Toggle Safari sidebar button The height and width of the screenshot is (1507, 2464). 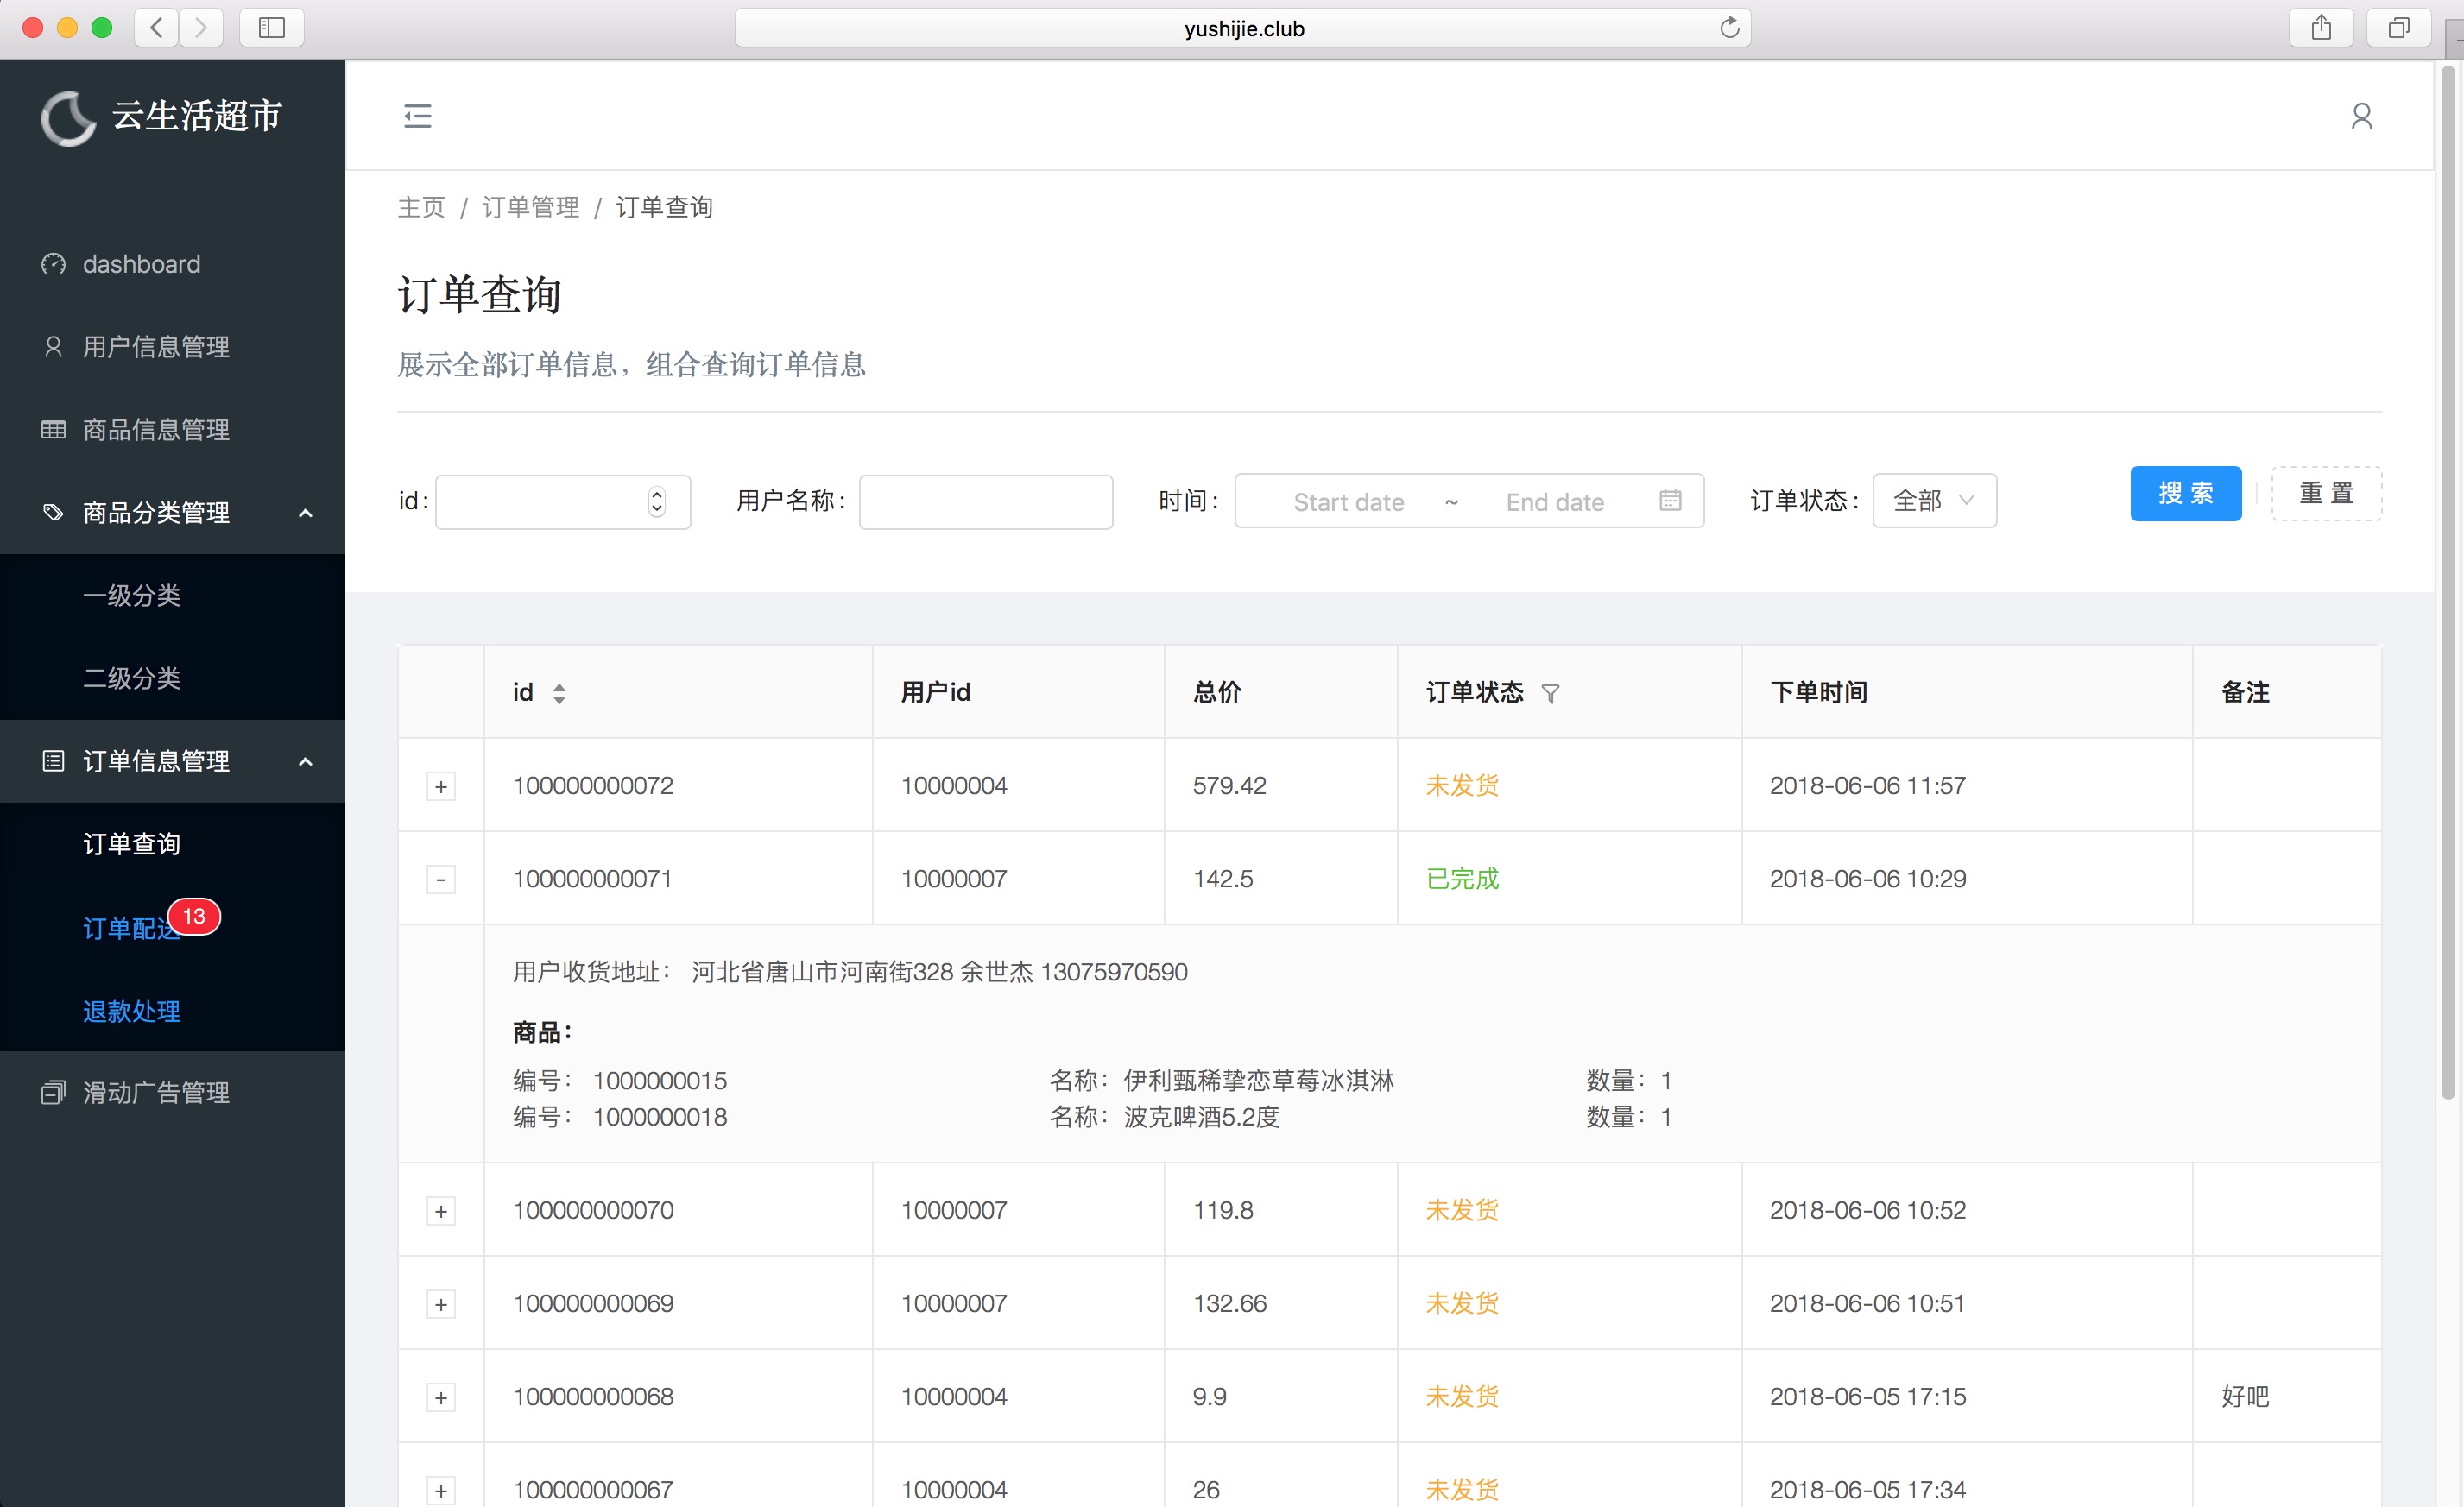(271, 28)
